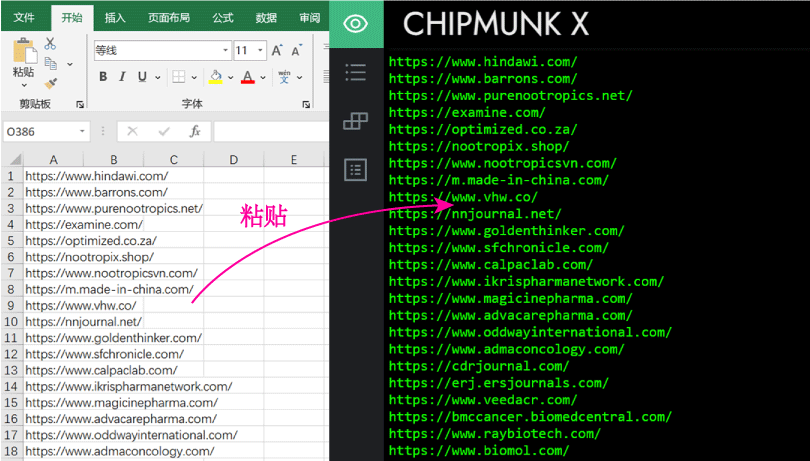Screen dimensions: 810x461
Task: Click the formula bar confirm checkmark icon
Action: point(164,131)
